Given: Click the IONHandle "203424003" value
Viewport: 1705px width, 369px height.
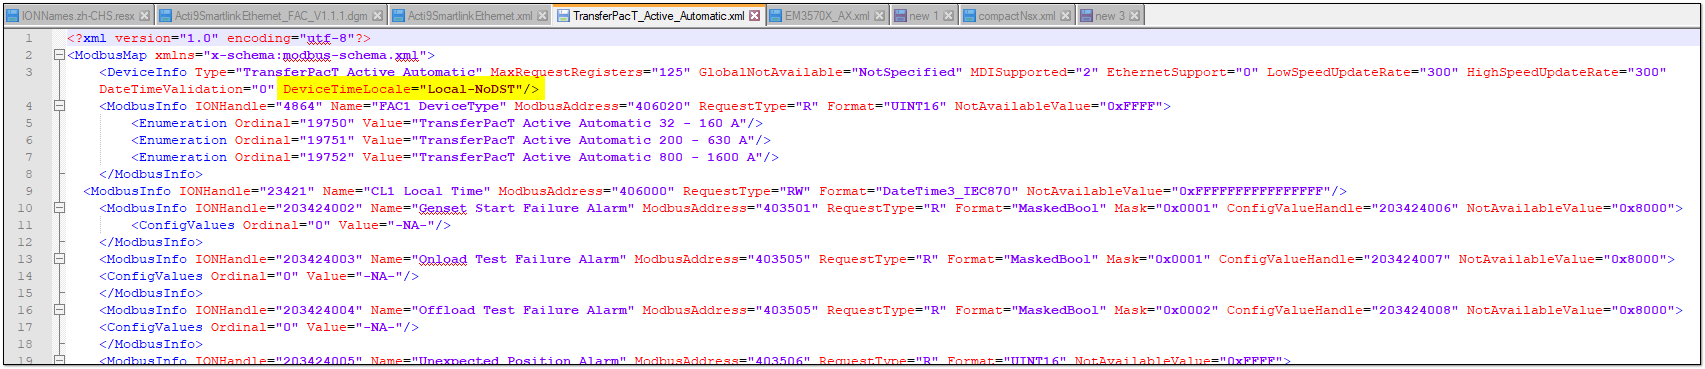Looking at the screenshot, I should 318,259.
